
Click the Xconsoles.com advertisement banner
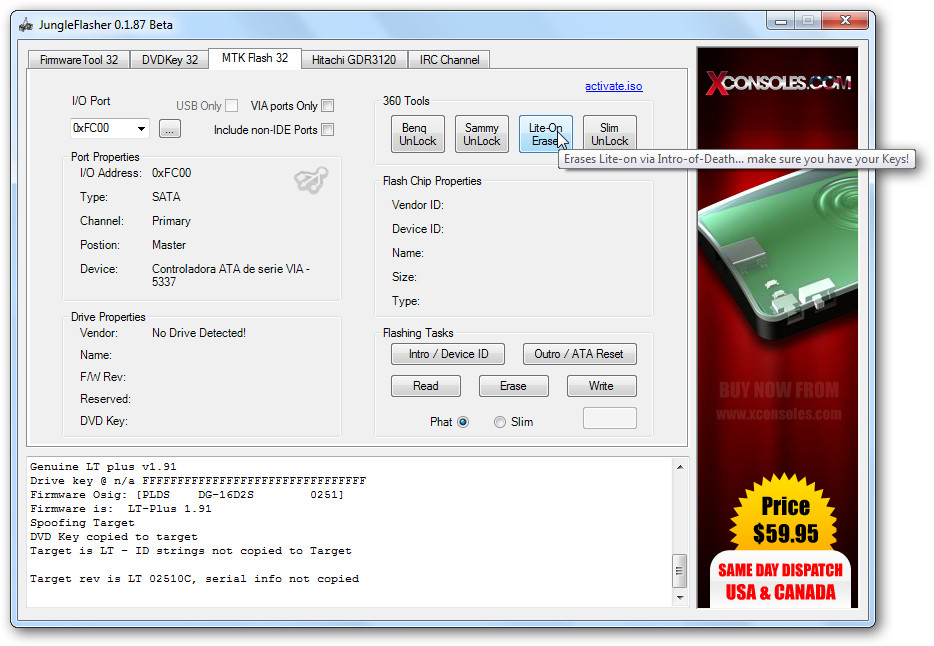point(777,327)
